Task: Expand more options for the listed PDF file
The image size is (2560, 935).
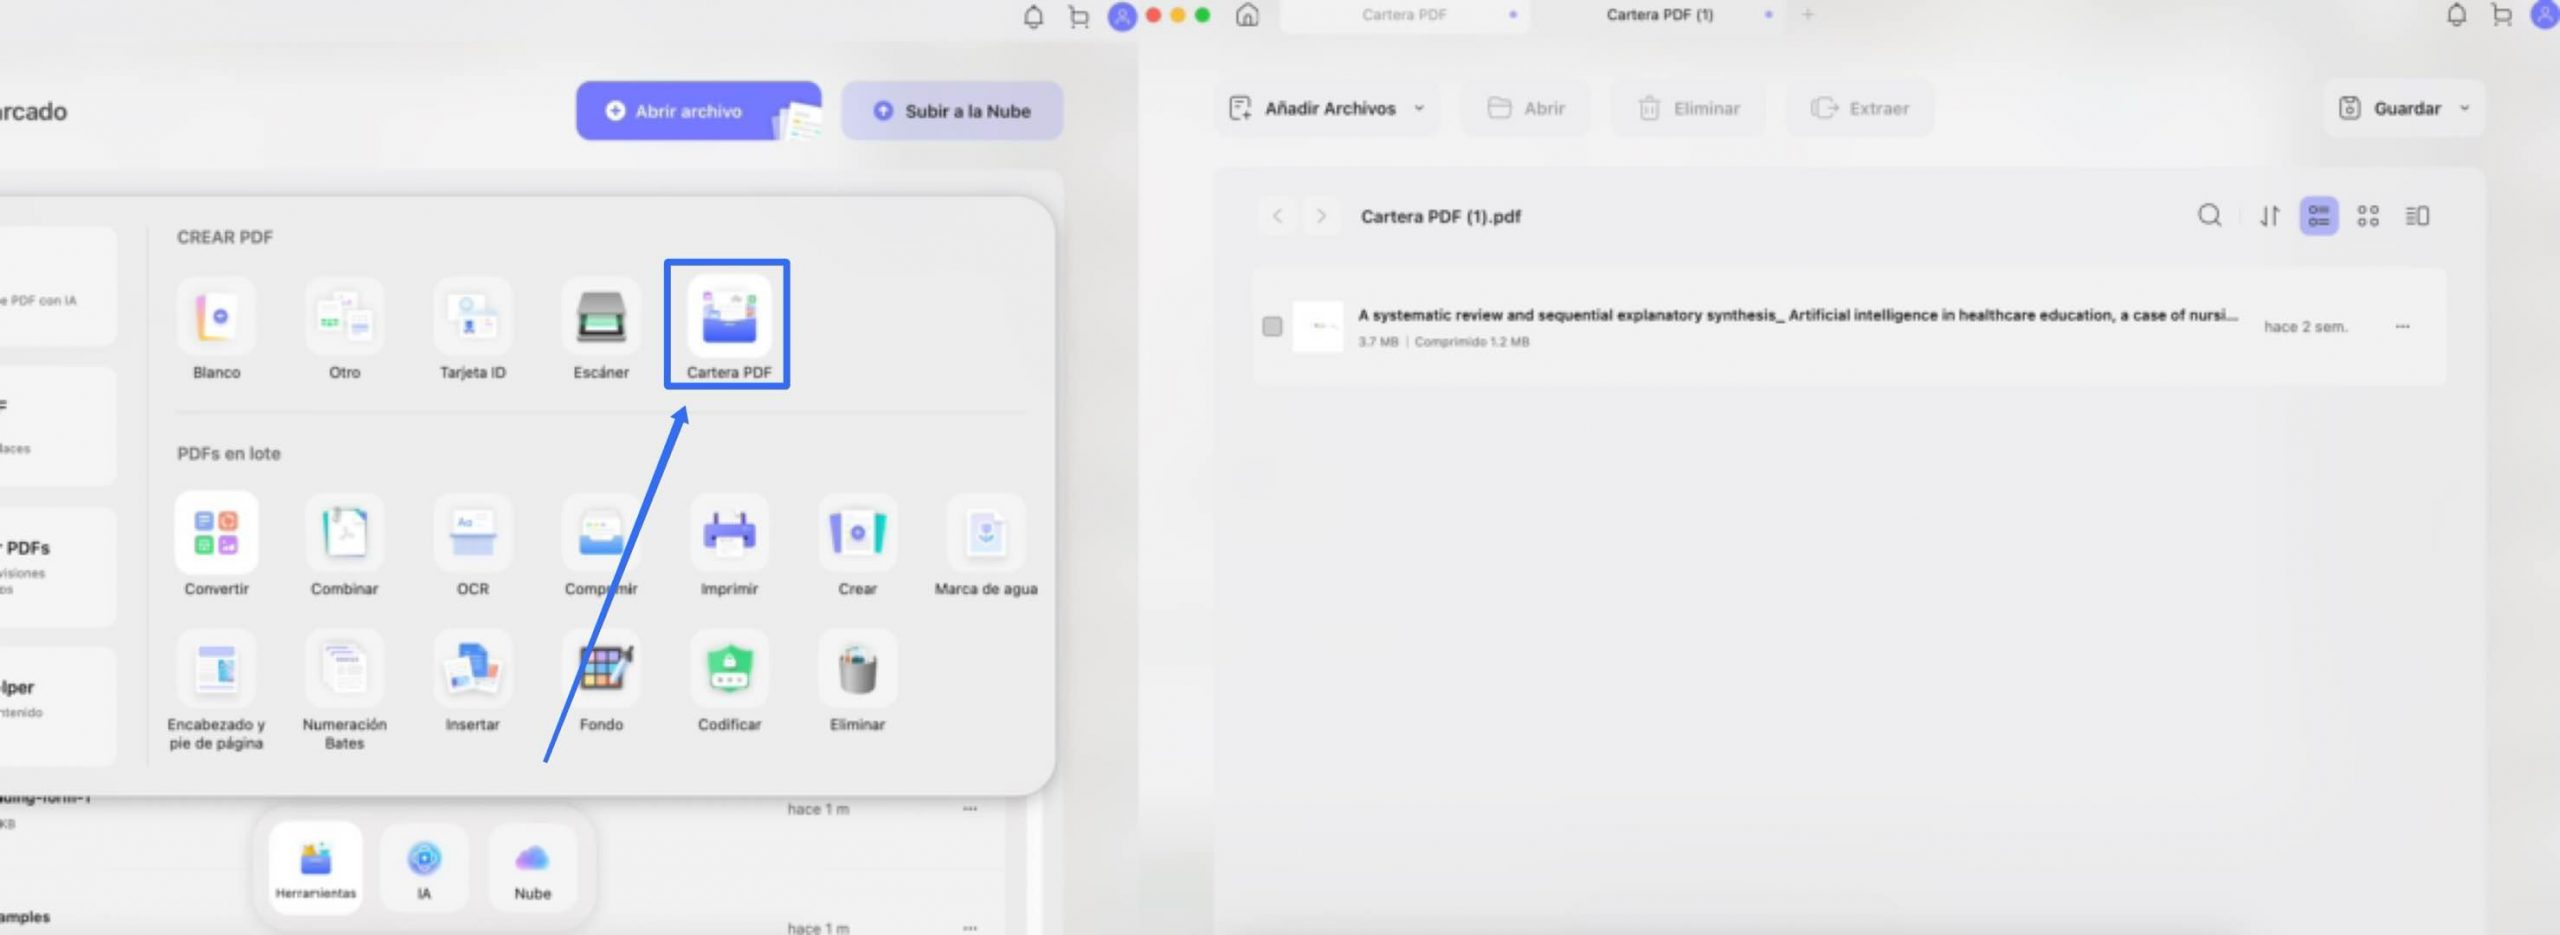Action: point(2404,326)
